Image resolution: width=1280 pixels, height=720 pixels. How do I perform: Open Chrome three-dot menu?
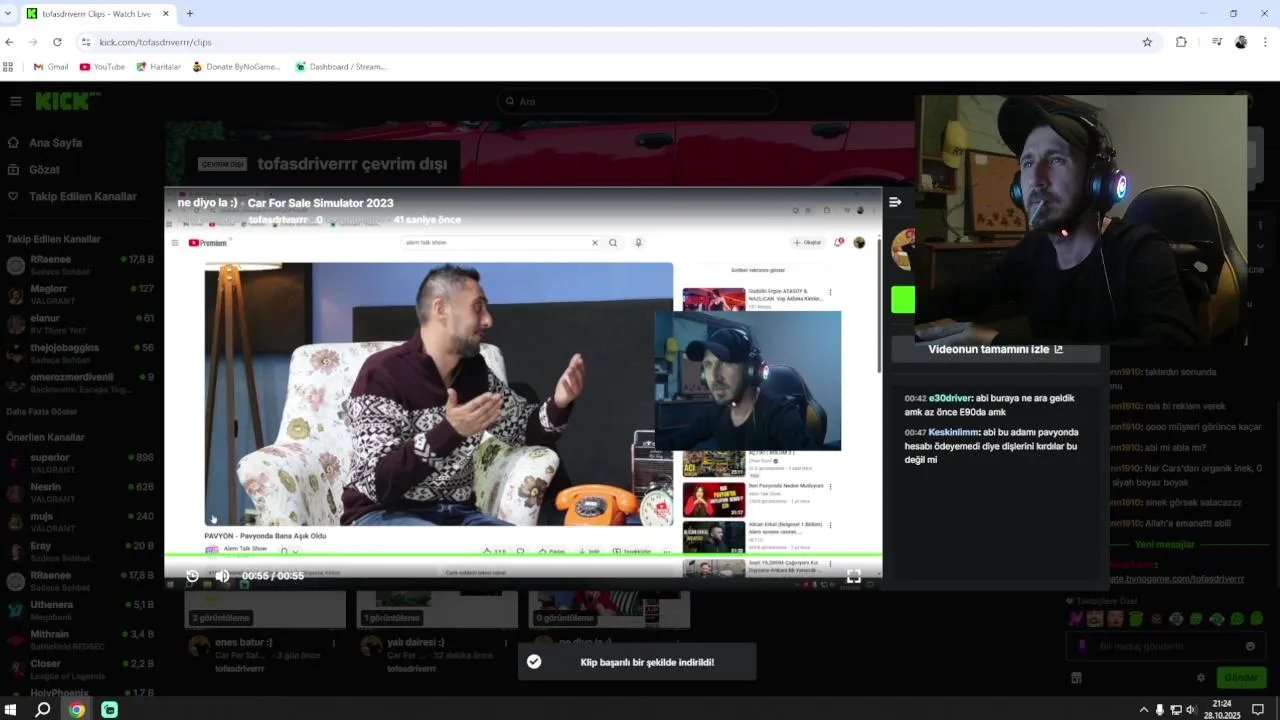click(x=1265, y=42)
